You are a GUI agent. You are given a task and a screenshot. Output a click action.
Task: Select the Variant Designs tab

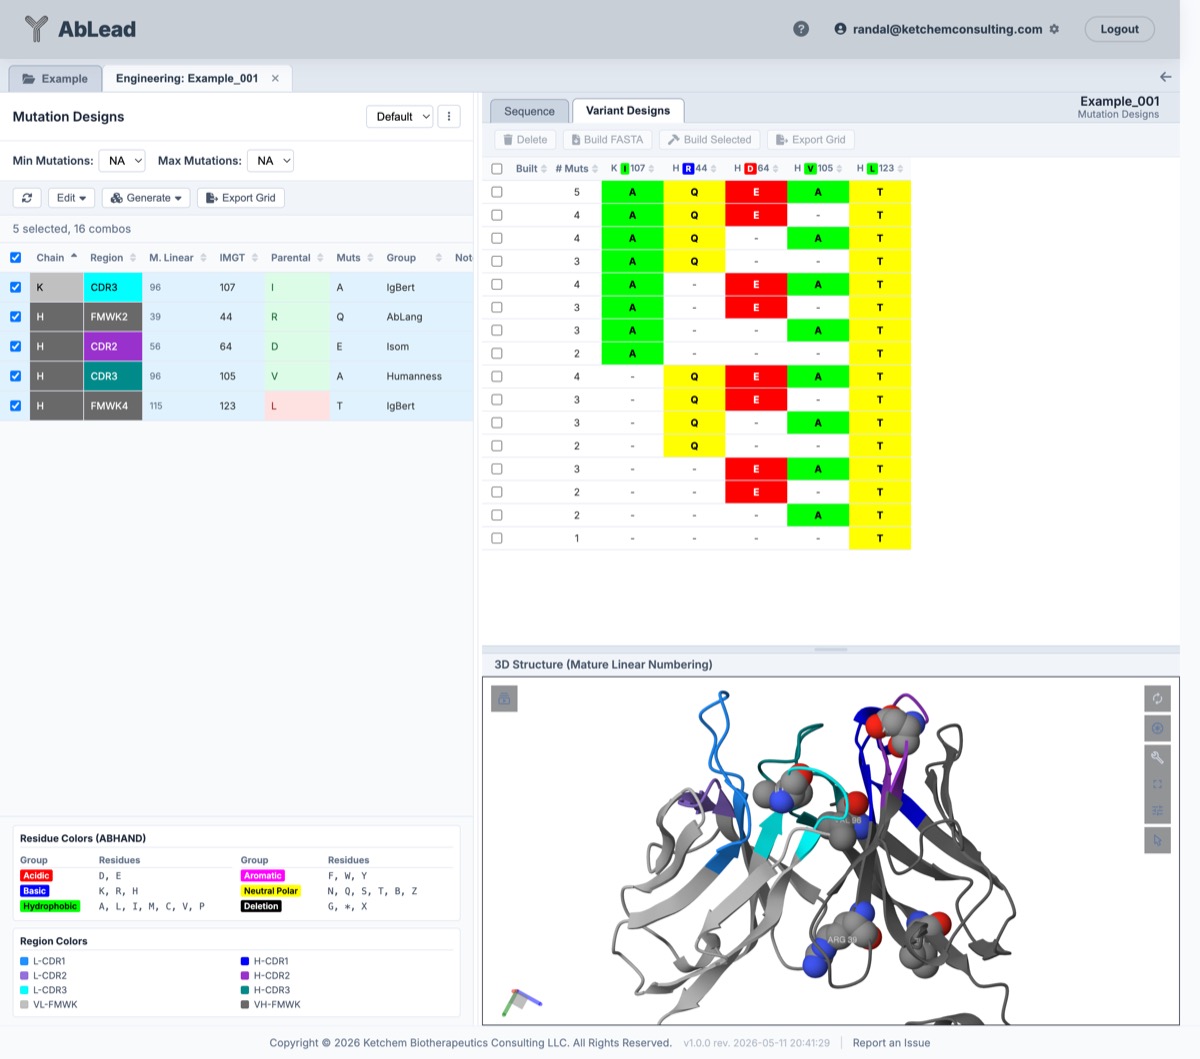point(628,110)
